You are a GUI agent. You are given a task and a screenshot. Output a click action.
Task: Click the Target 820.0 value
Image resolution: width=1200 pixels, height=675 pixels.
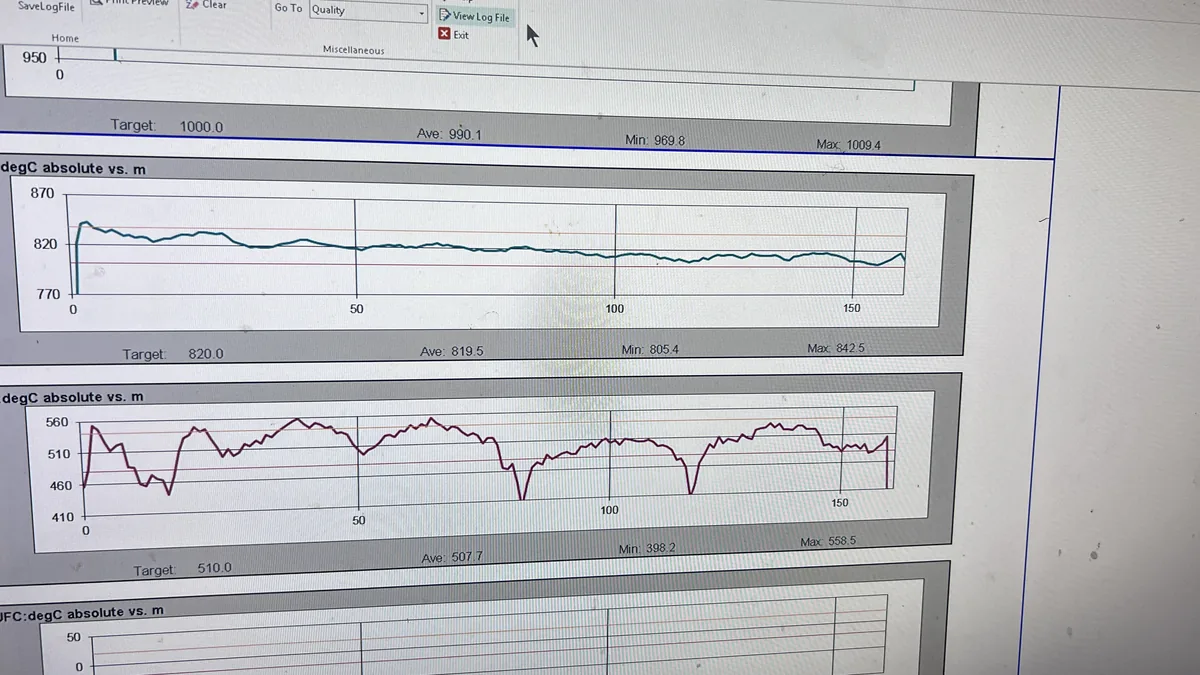point(205,354)
